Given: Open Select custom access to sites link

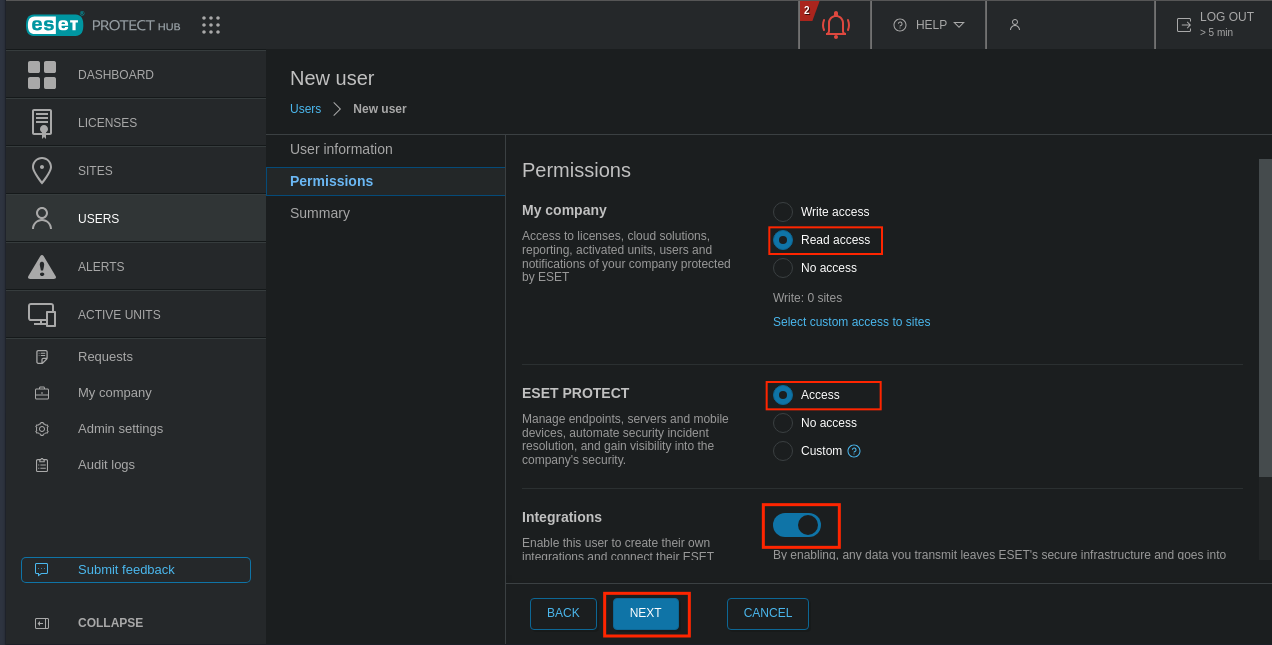Looking at the screenshot, I should click(x=851, y=322).
